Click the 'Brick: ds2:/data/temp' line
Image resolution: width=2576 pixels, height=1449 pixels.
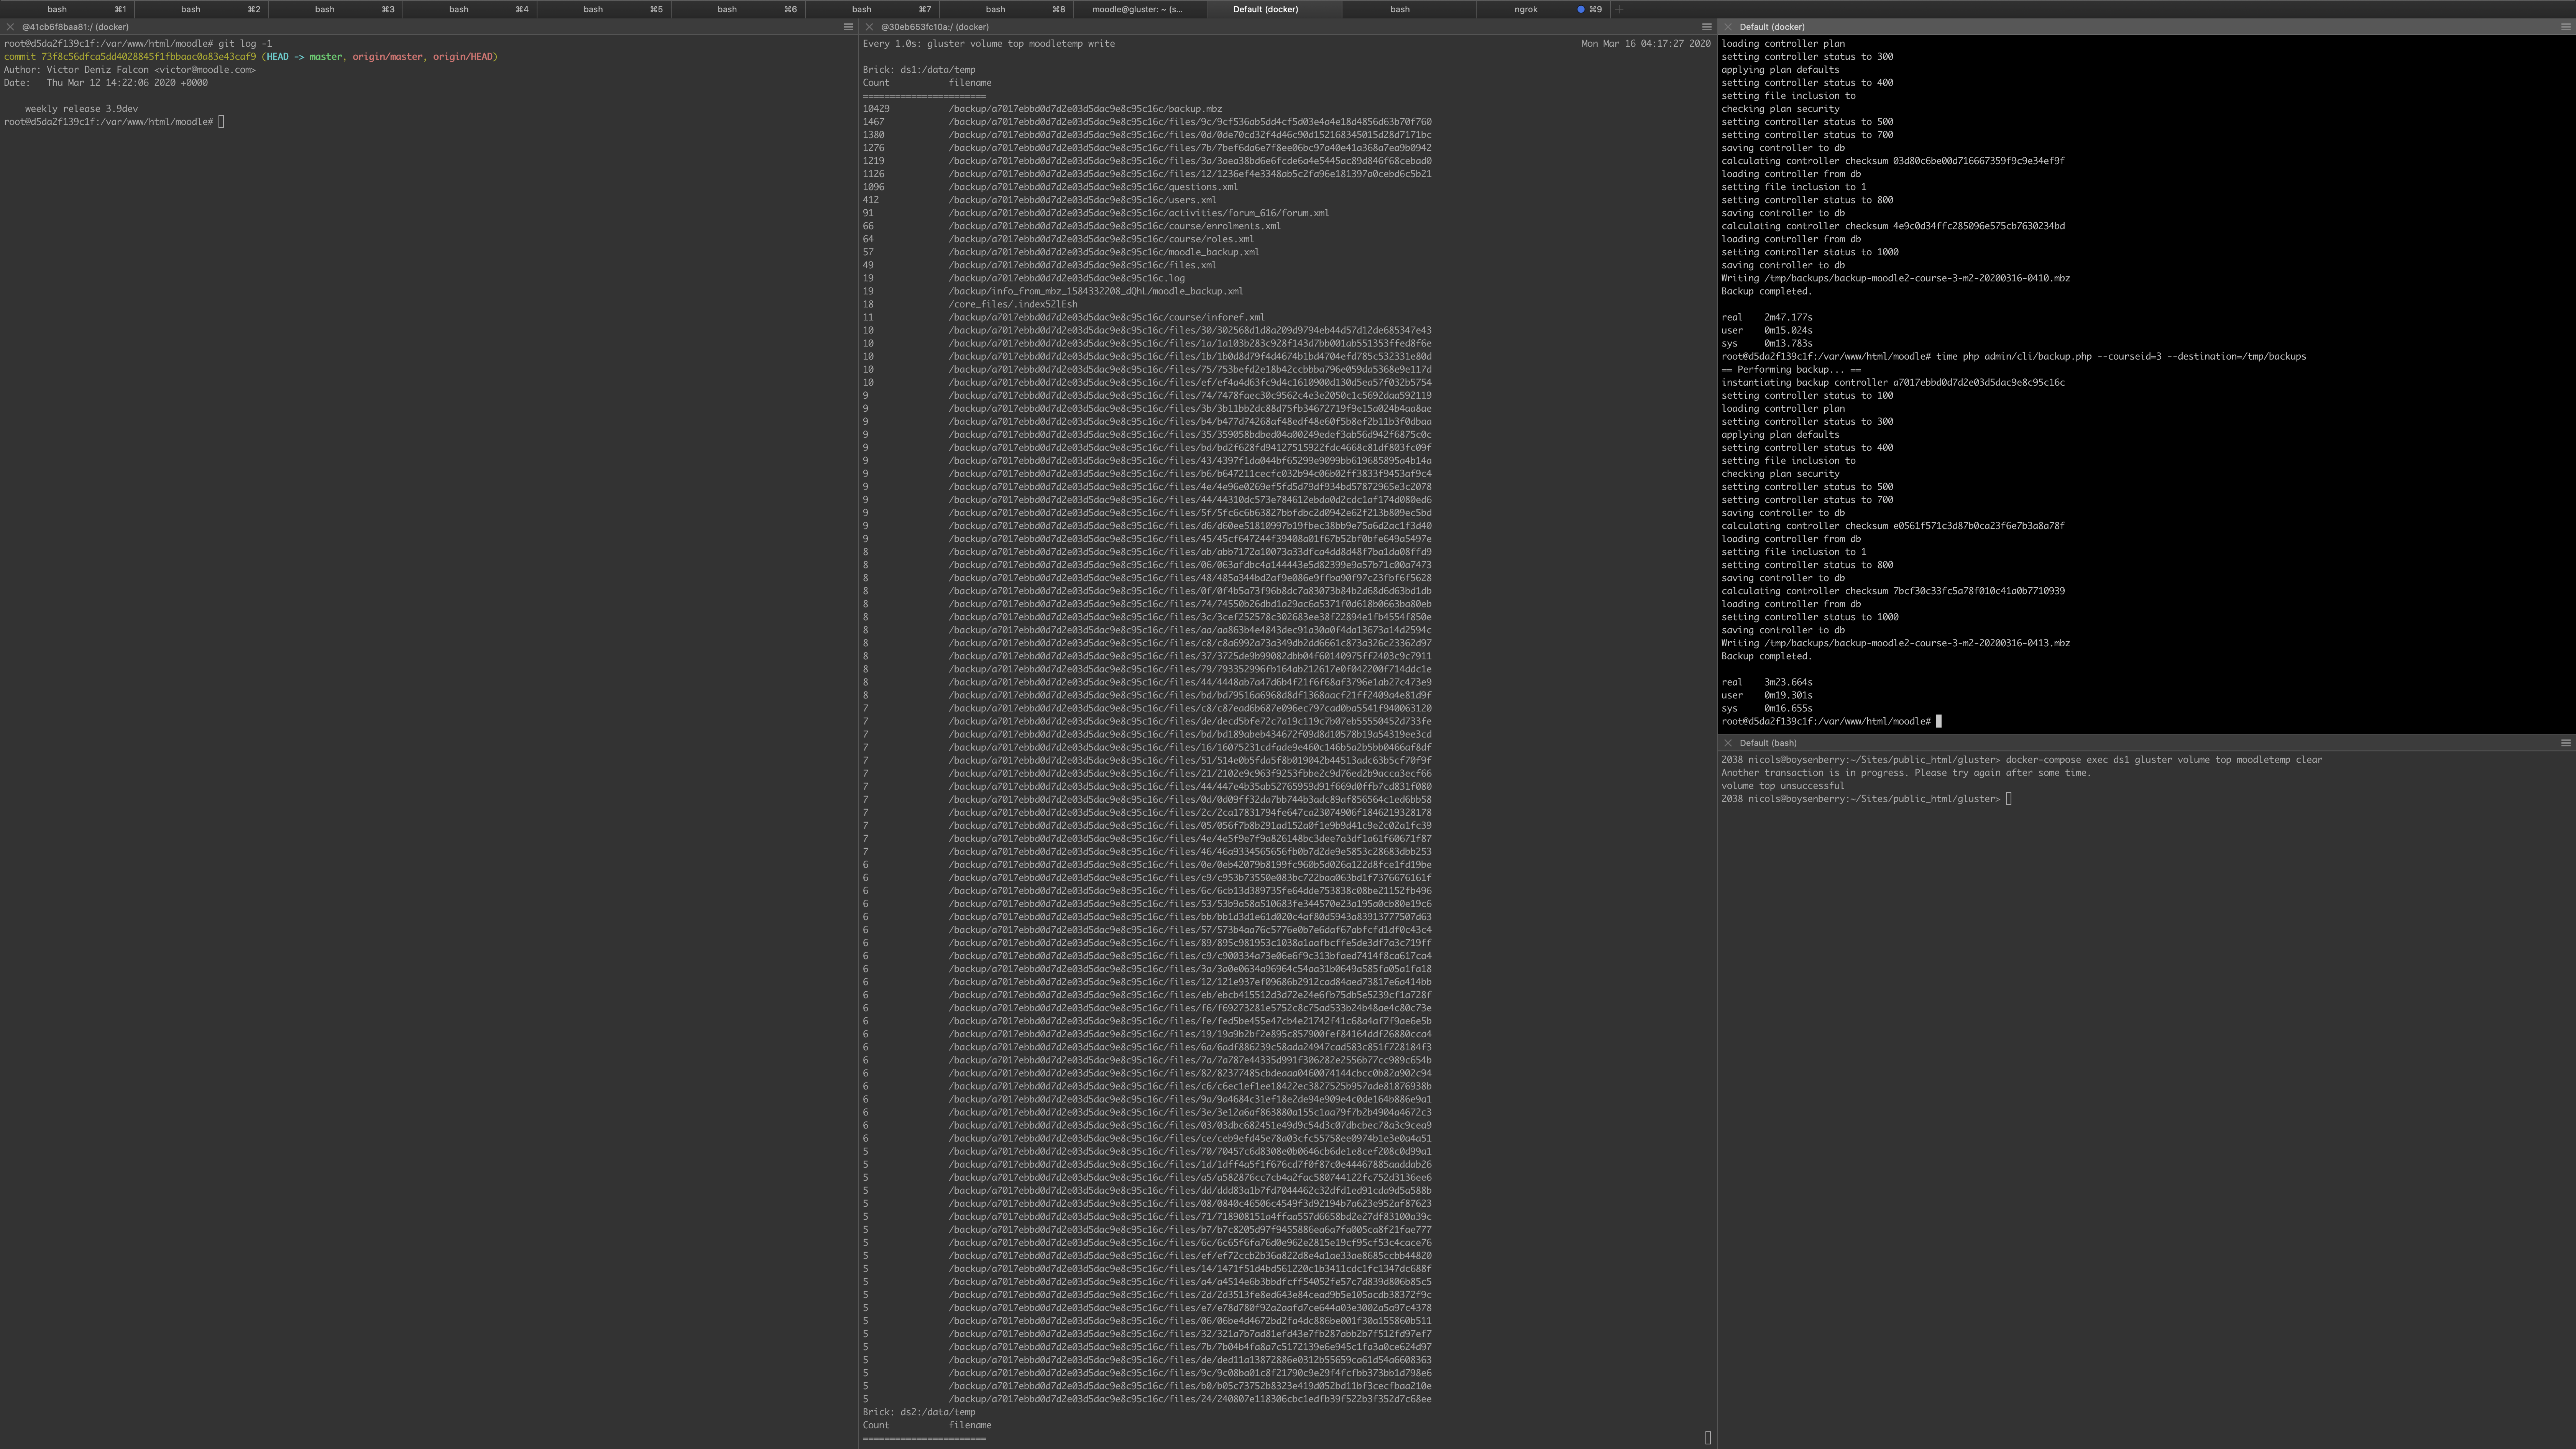919,1412
